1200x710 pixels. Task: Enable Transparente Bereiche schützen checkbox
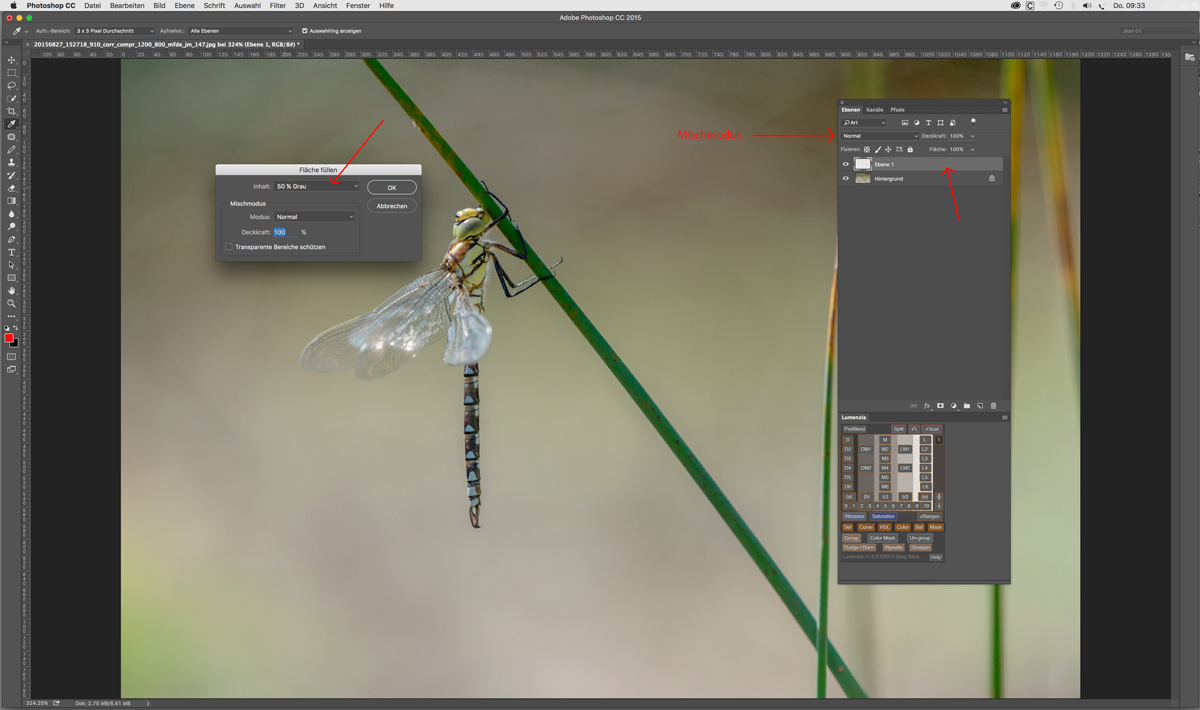(x=229, y=247)
